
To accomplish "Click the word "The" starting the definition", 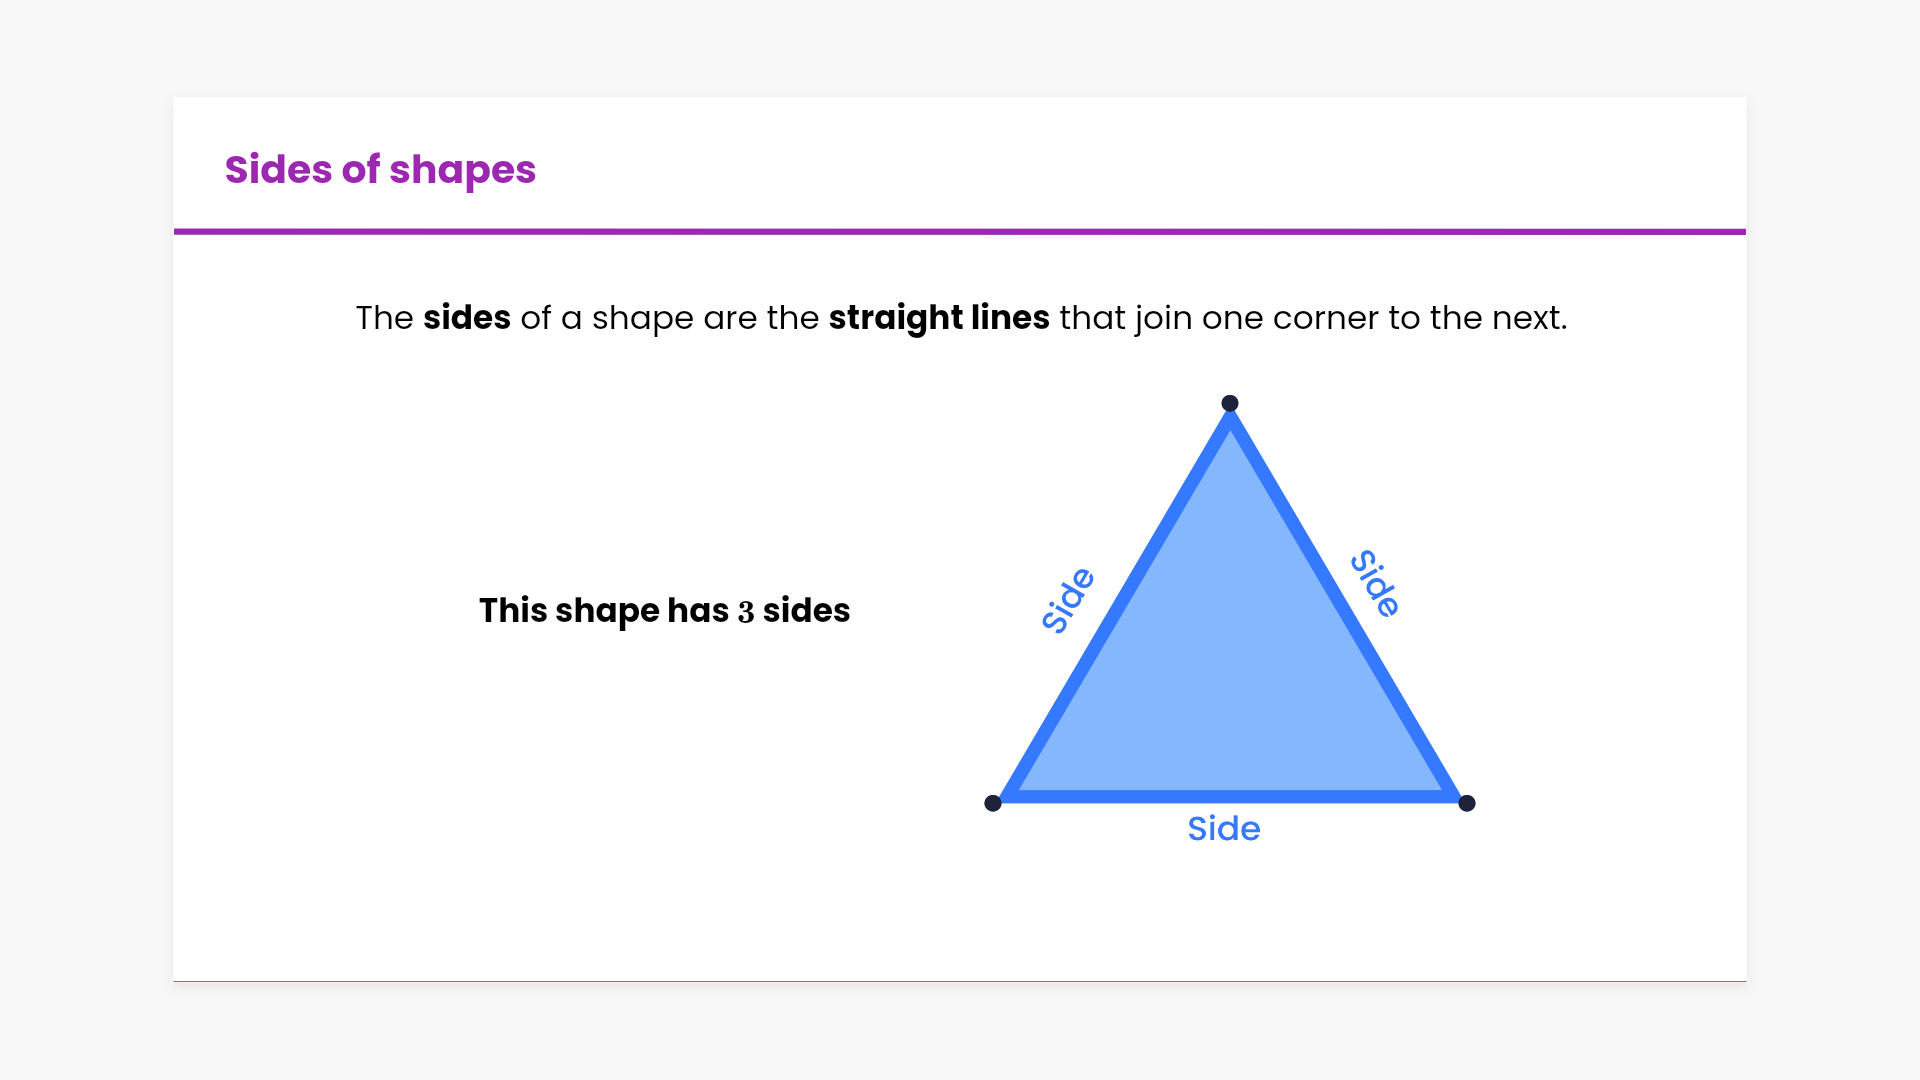I will point(384,318).
